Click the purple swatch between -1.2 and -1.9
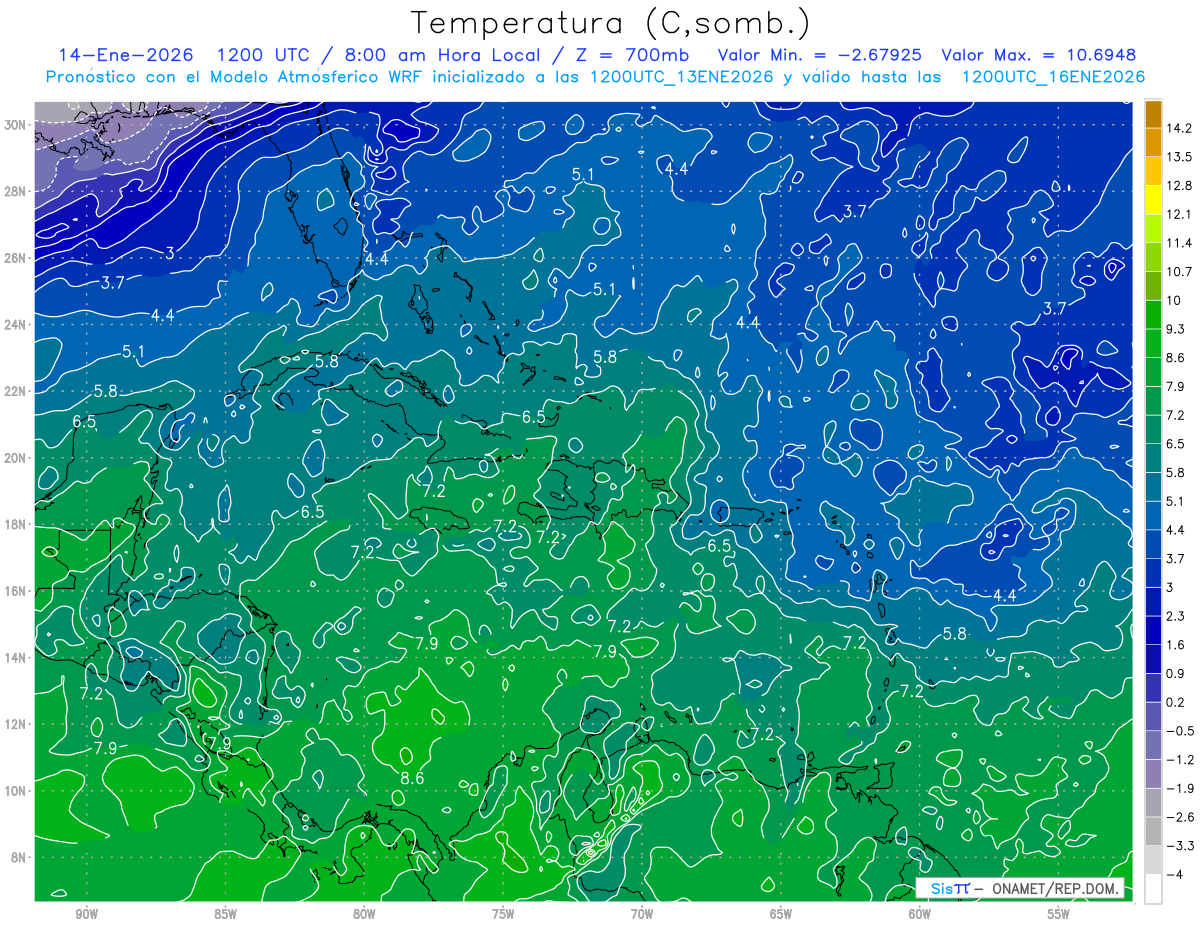This screenshot has height=927, width=1200. [x=1153, y=774]
